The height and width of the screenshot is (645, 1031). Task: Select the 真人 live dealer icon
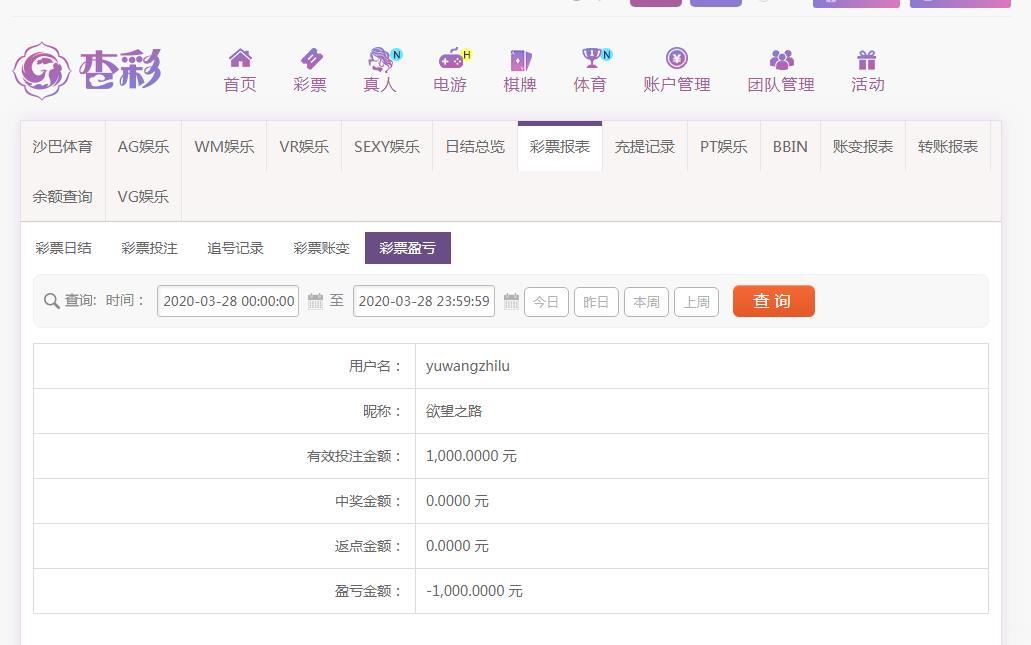click(381, 59)
